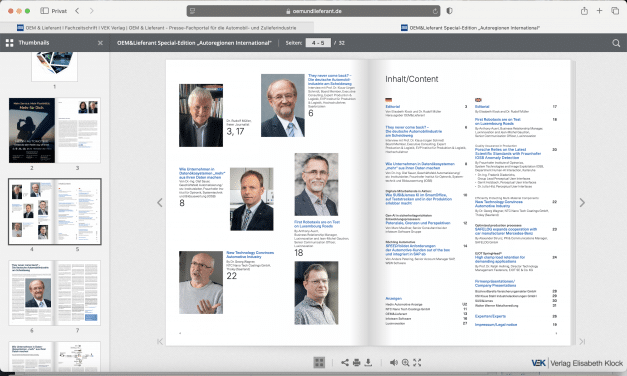Share the publication via the bottom share icon
Viewport: 627px width, 376px height.
[x=345, y=362]
